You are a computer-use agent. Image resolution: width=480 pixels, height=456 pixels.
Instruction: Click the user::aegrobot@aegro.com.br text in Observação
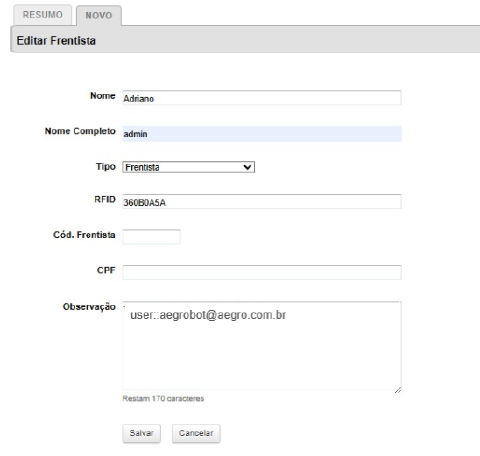click(208, 315)
